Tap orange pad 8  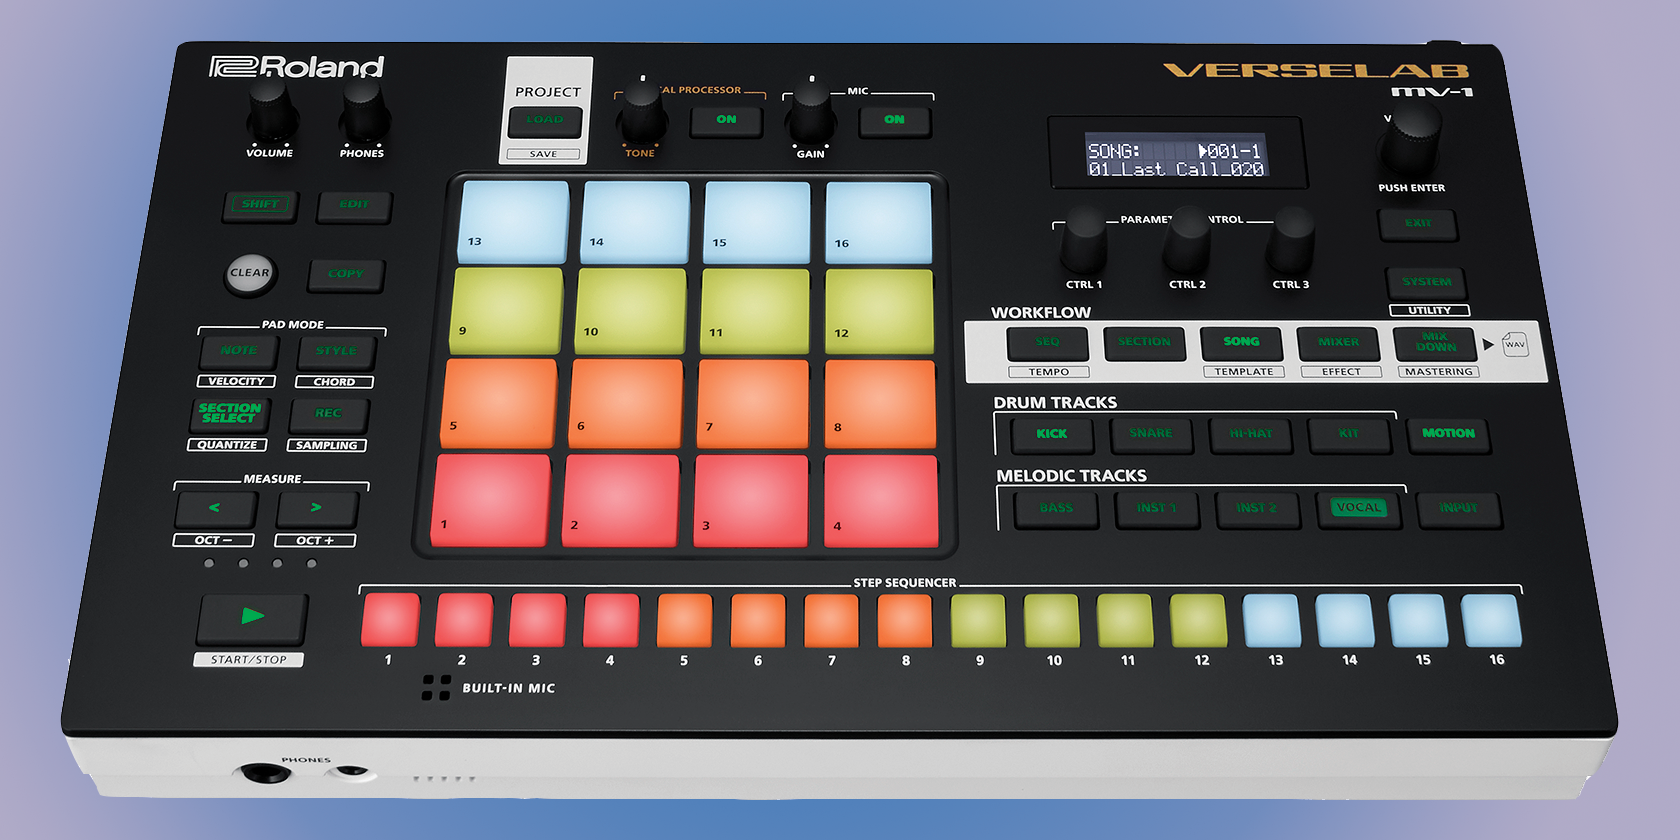[880, 404]
